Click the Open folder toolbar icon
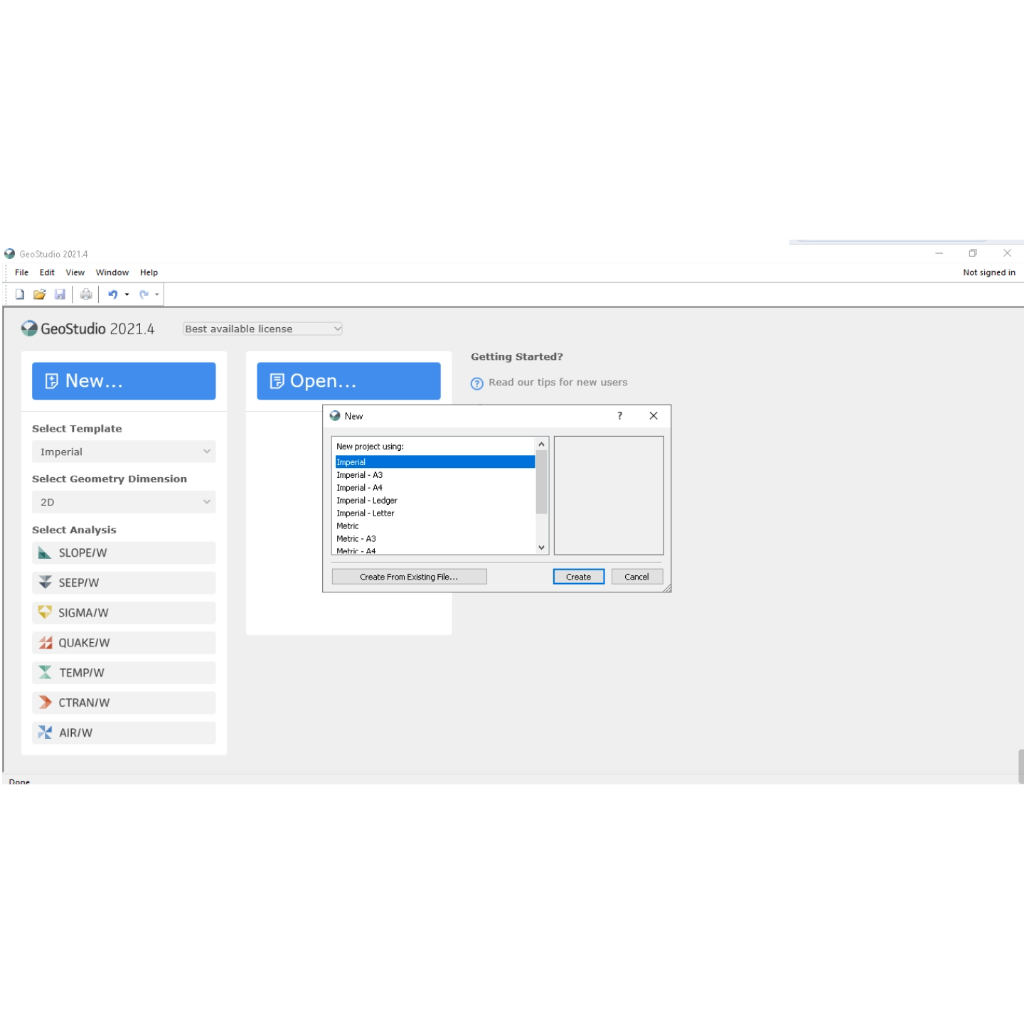 point(40,294)
